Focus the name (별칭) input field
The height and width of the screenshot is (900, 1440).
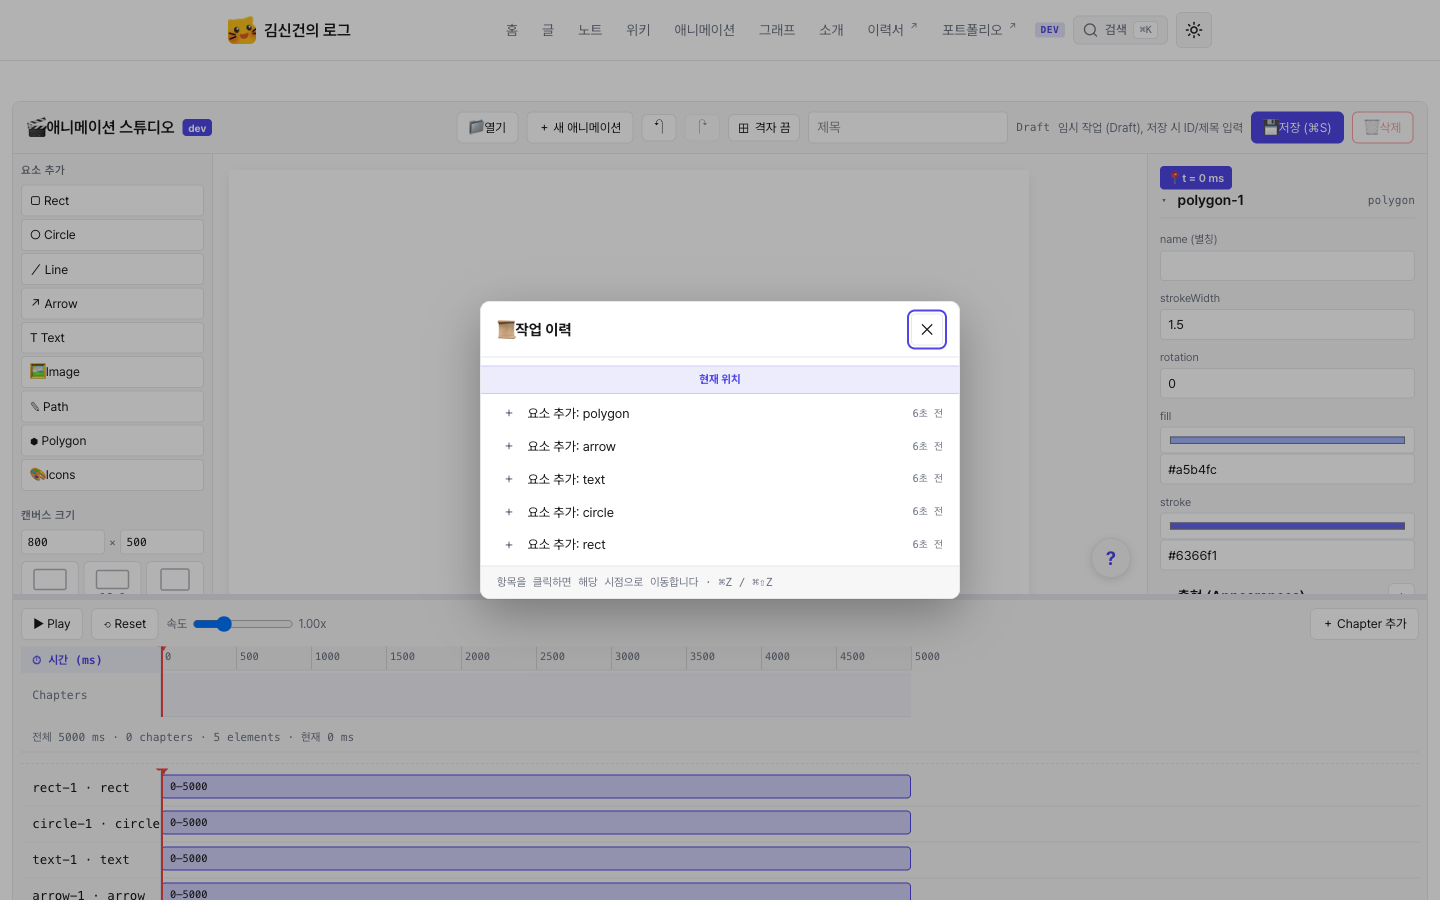click(x=1287, y=266)
